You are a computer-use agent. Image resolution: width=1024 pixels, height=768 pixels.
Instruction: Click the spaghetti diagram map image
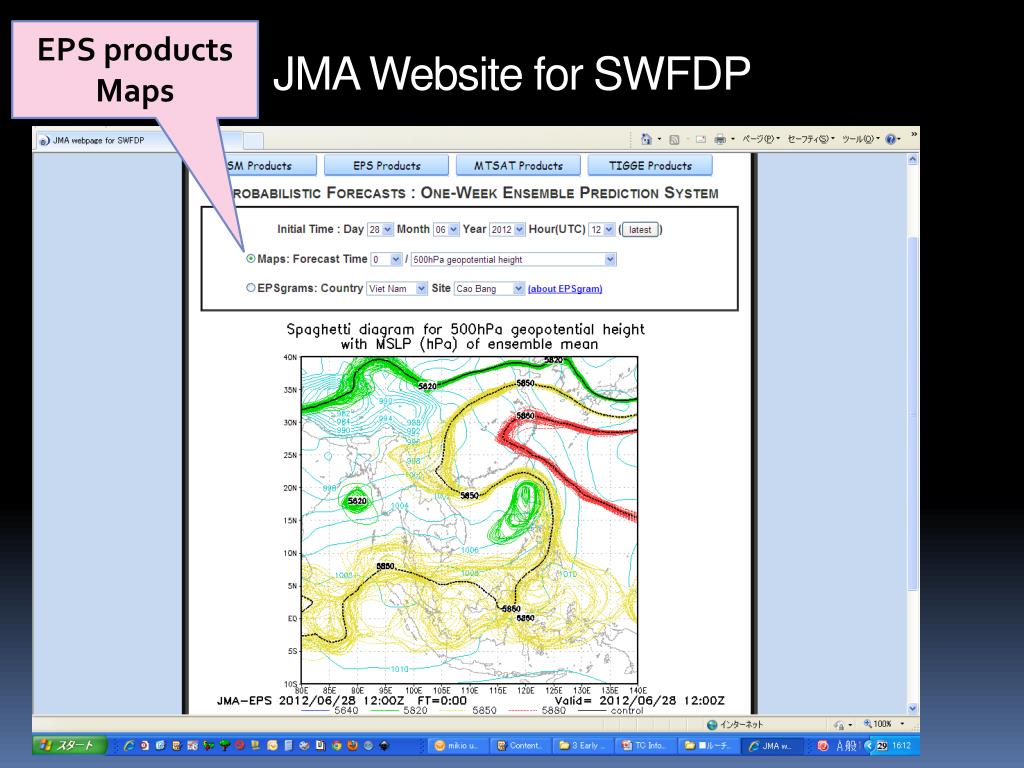(x=469, y=520)
